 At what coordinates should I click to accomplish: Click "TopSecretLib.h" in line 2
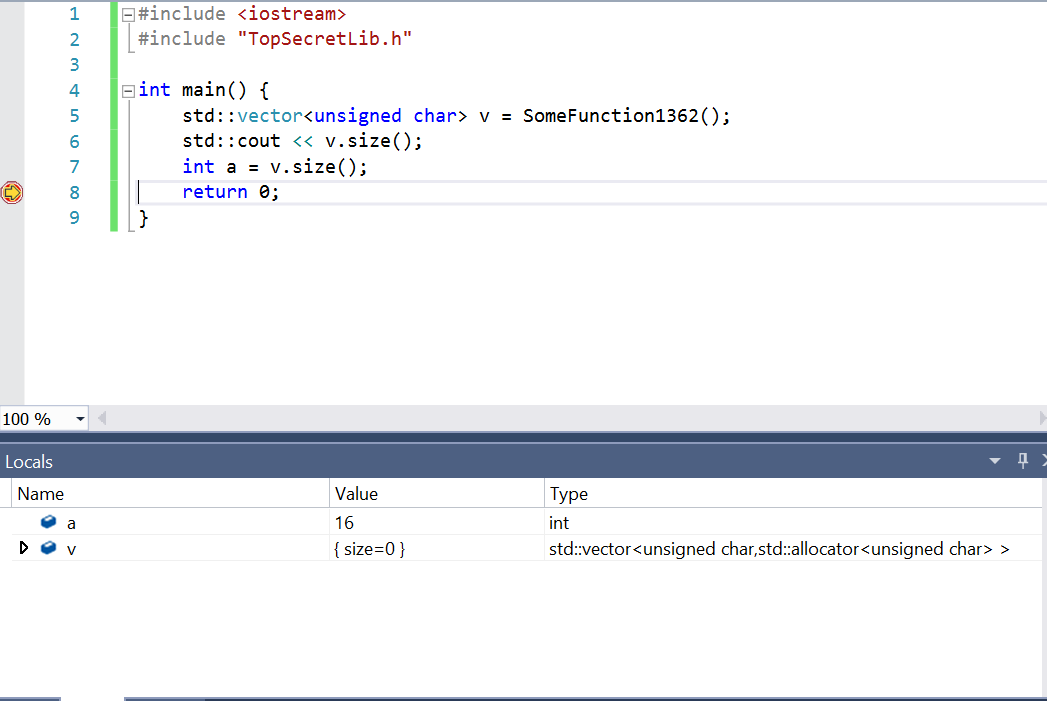click(x=325, y=39)
